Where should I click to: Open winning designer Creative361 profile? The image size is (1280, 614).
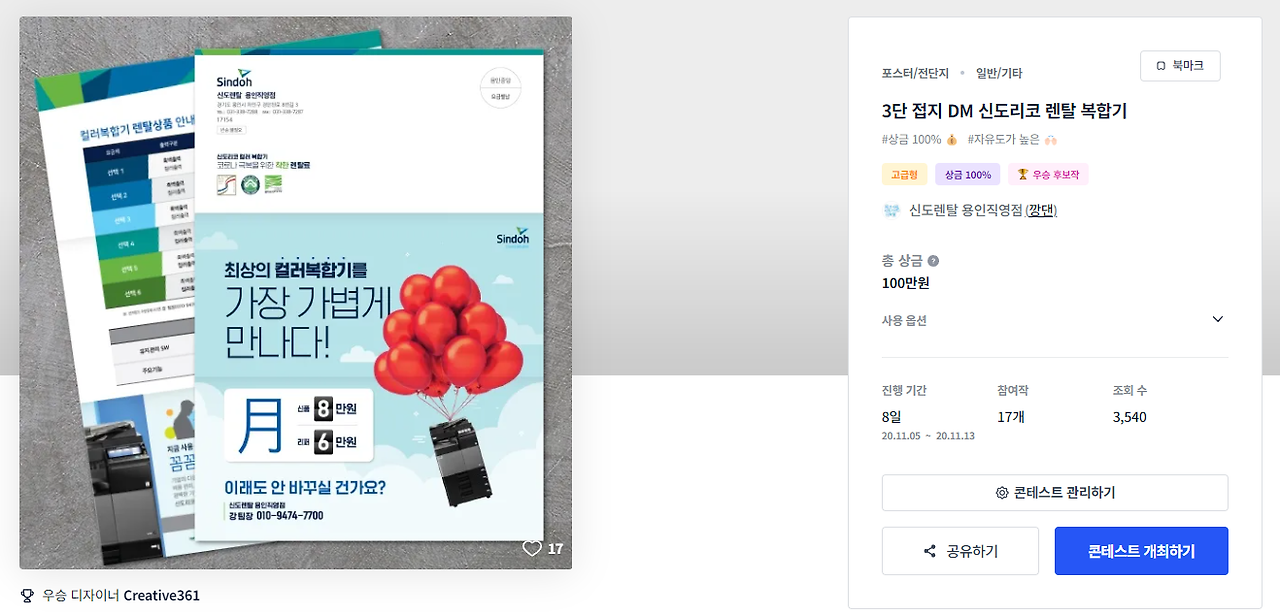161,595
